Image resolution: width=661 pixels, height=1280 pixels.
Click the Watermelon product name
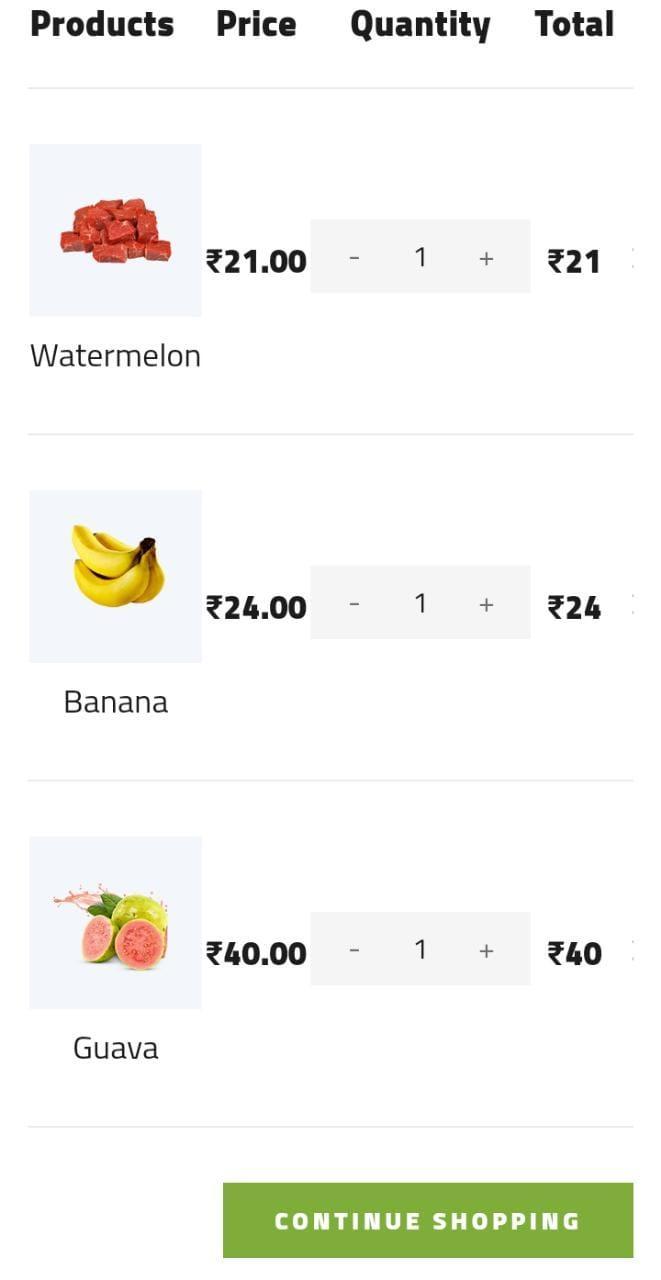tap(115, 356)
